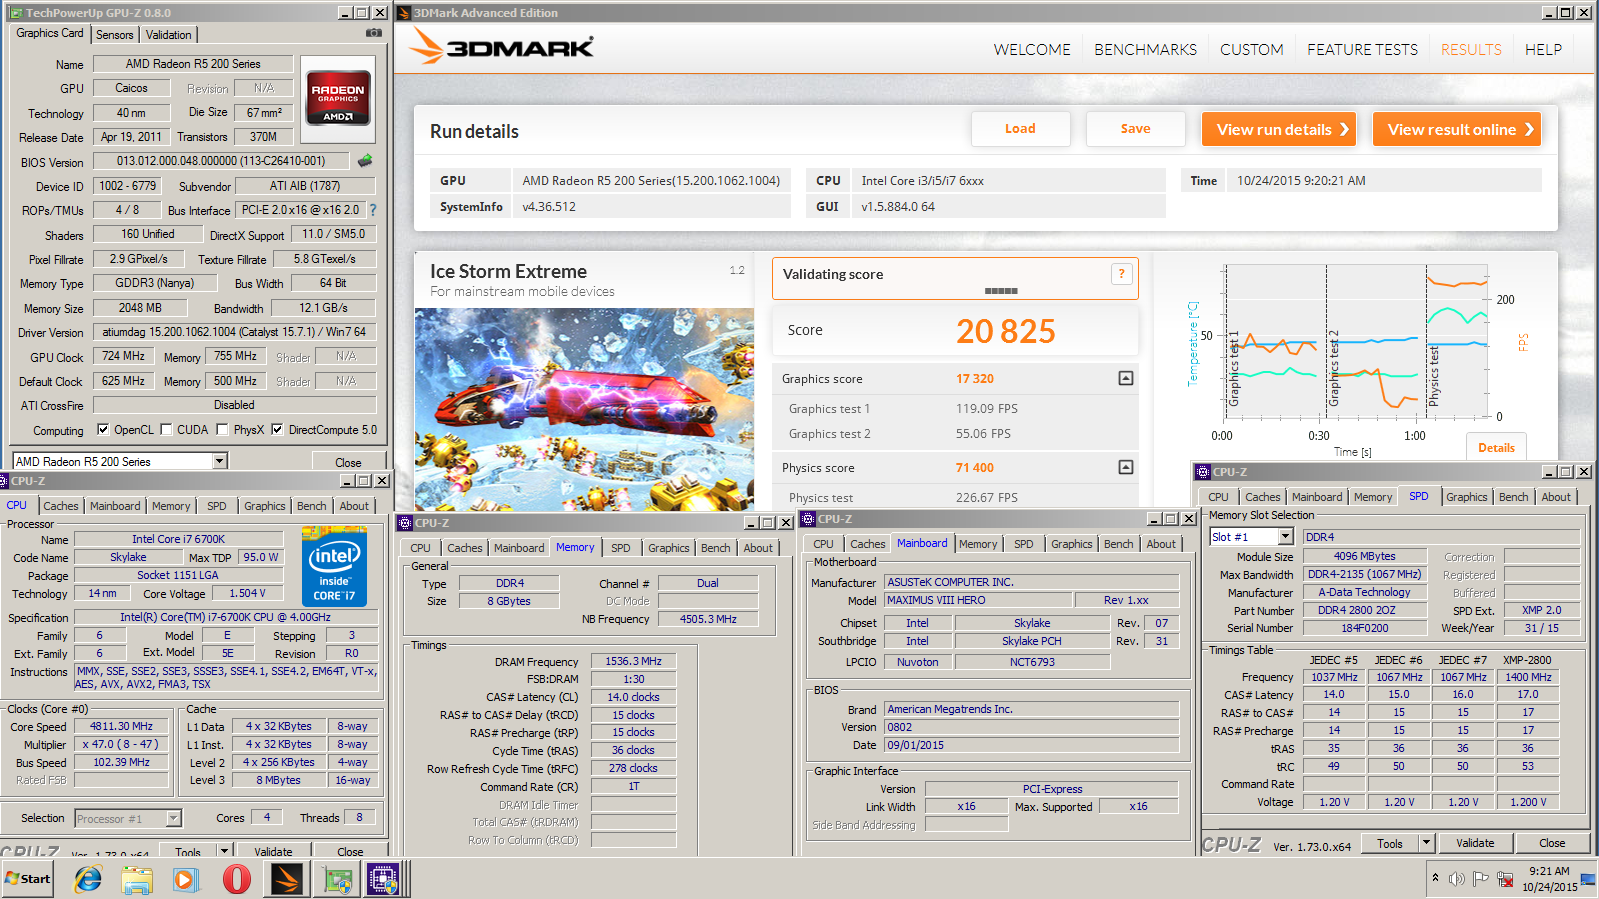Image resolution: width=1599 pixels, height=899 pixels.
Task: Click View result online button
Action: click(x=1456, y=129)
